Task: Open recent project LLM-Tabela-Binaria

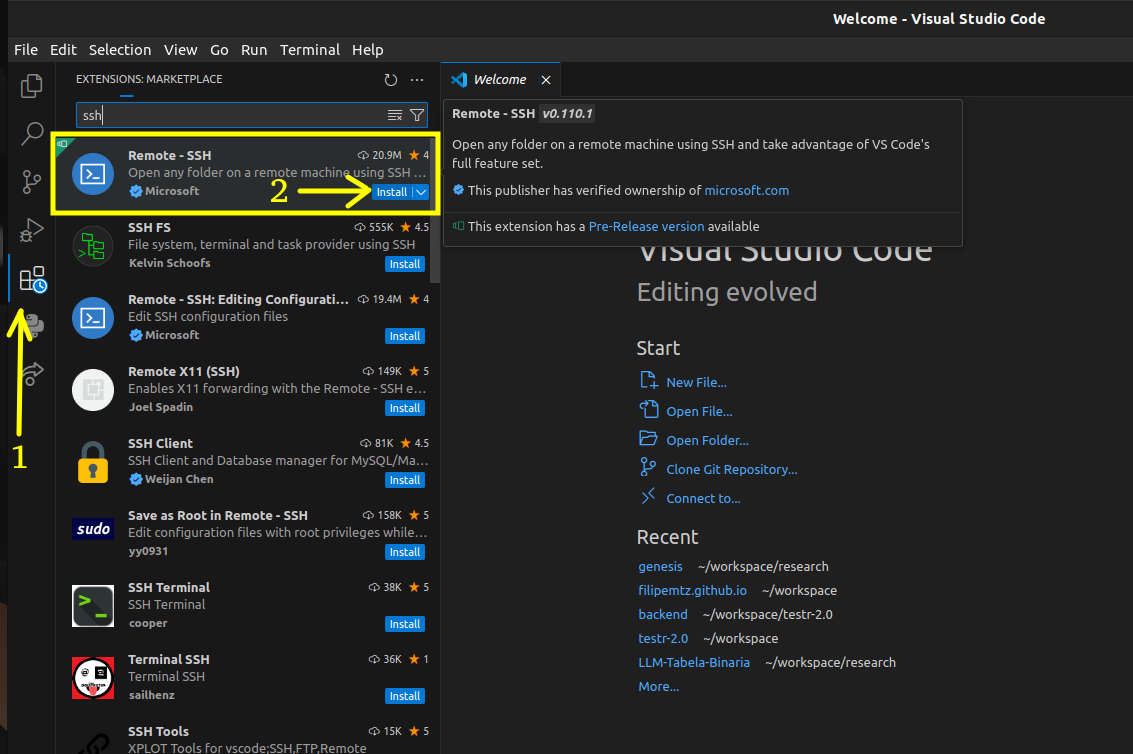Action: 694,662
